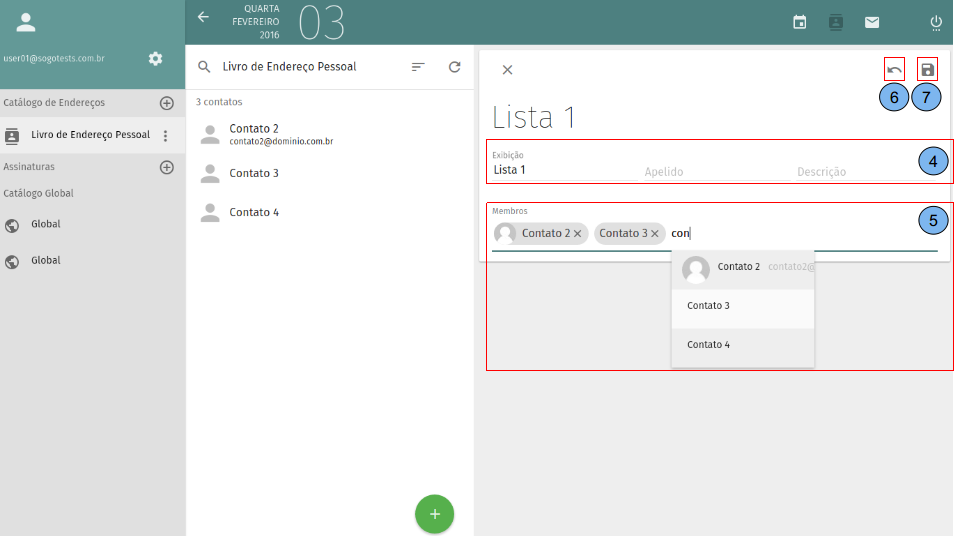Open the mail envelope icon
This screenshot has height=536, width=956.
coord(872,22)
